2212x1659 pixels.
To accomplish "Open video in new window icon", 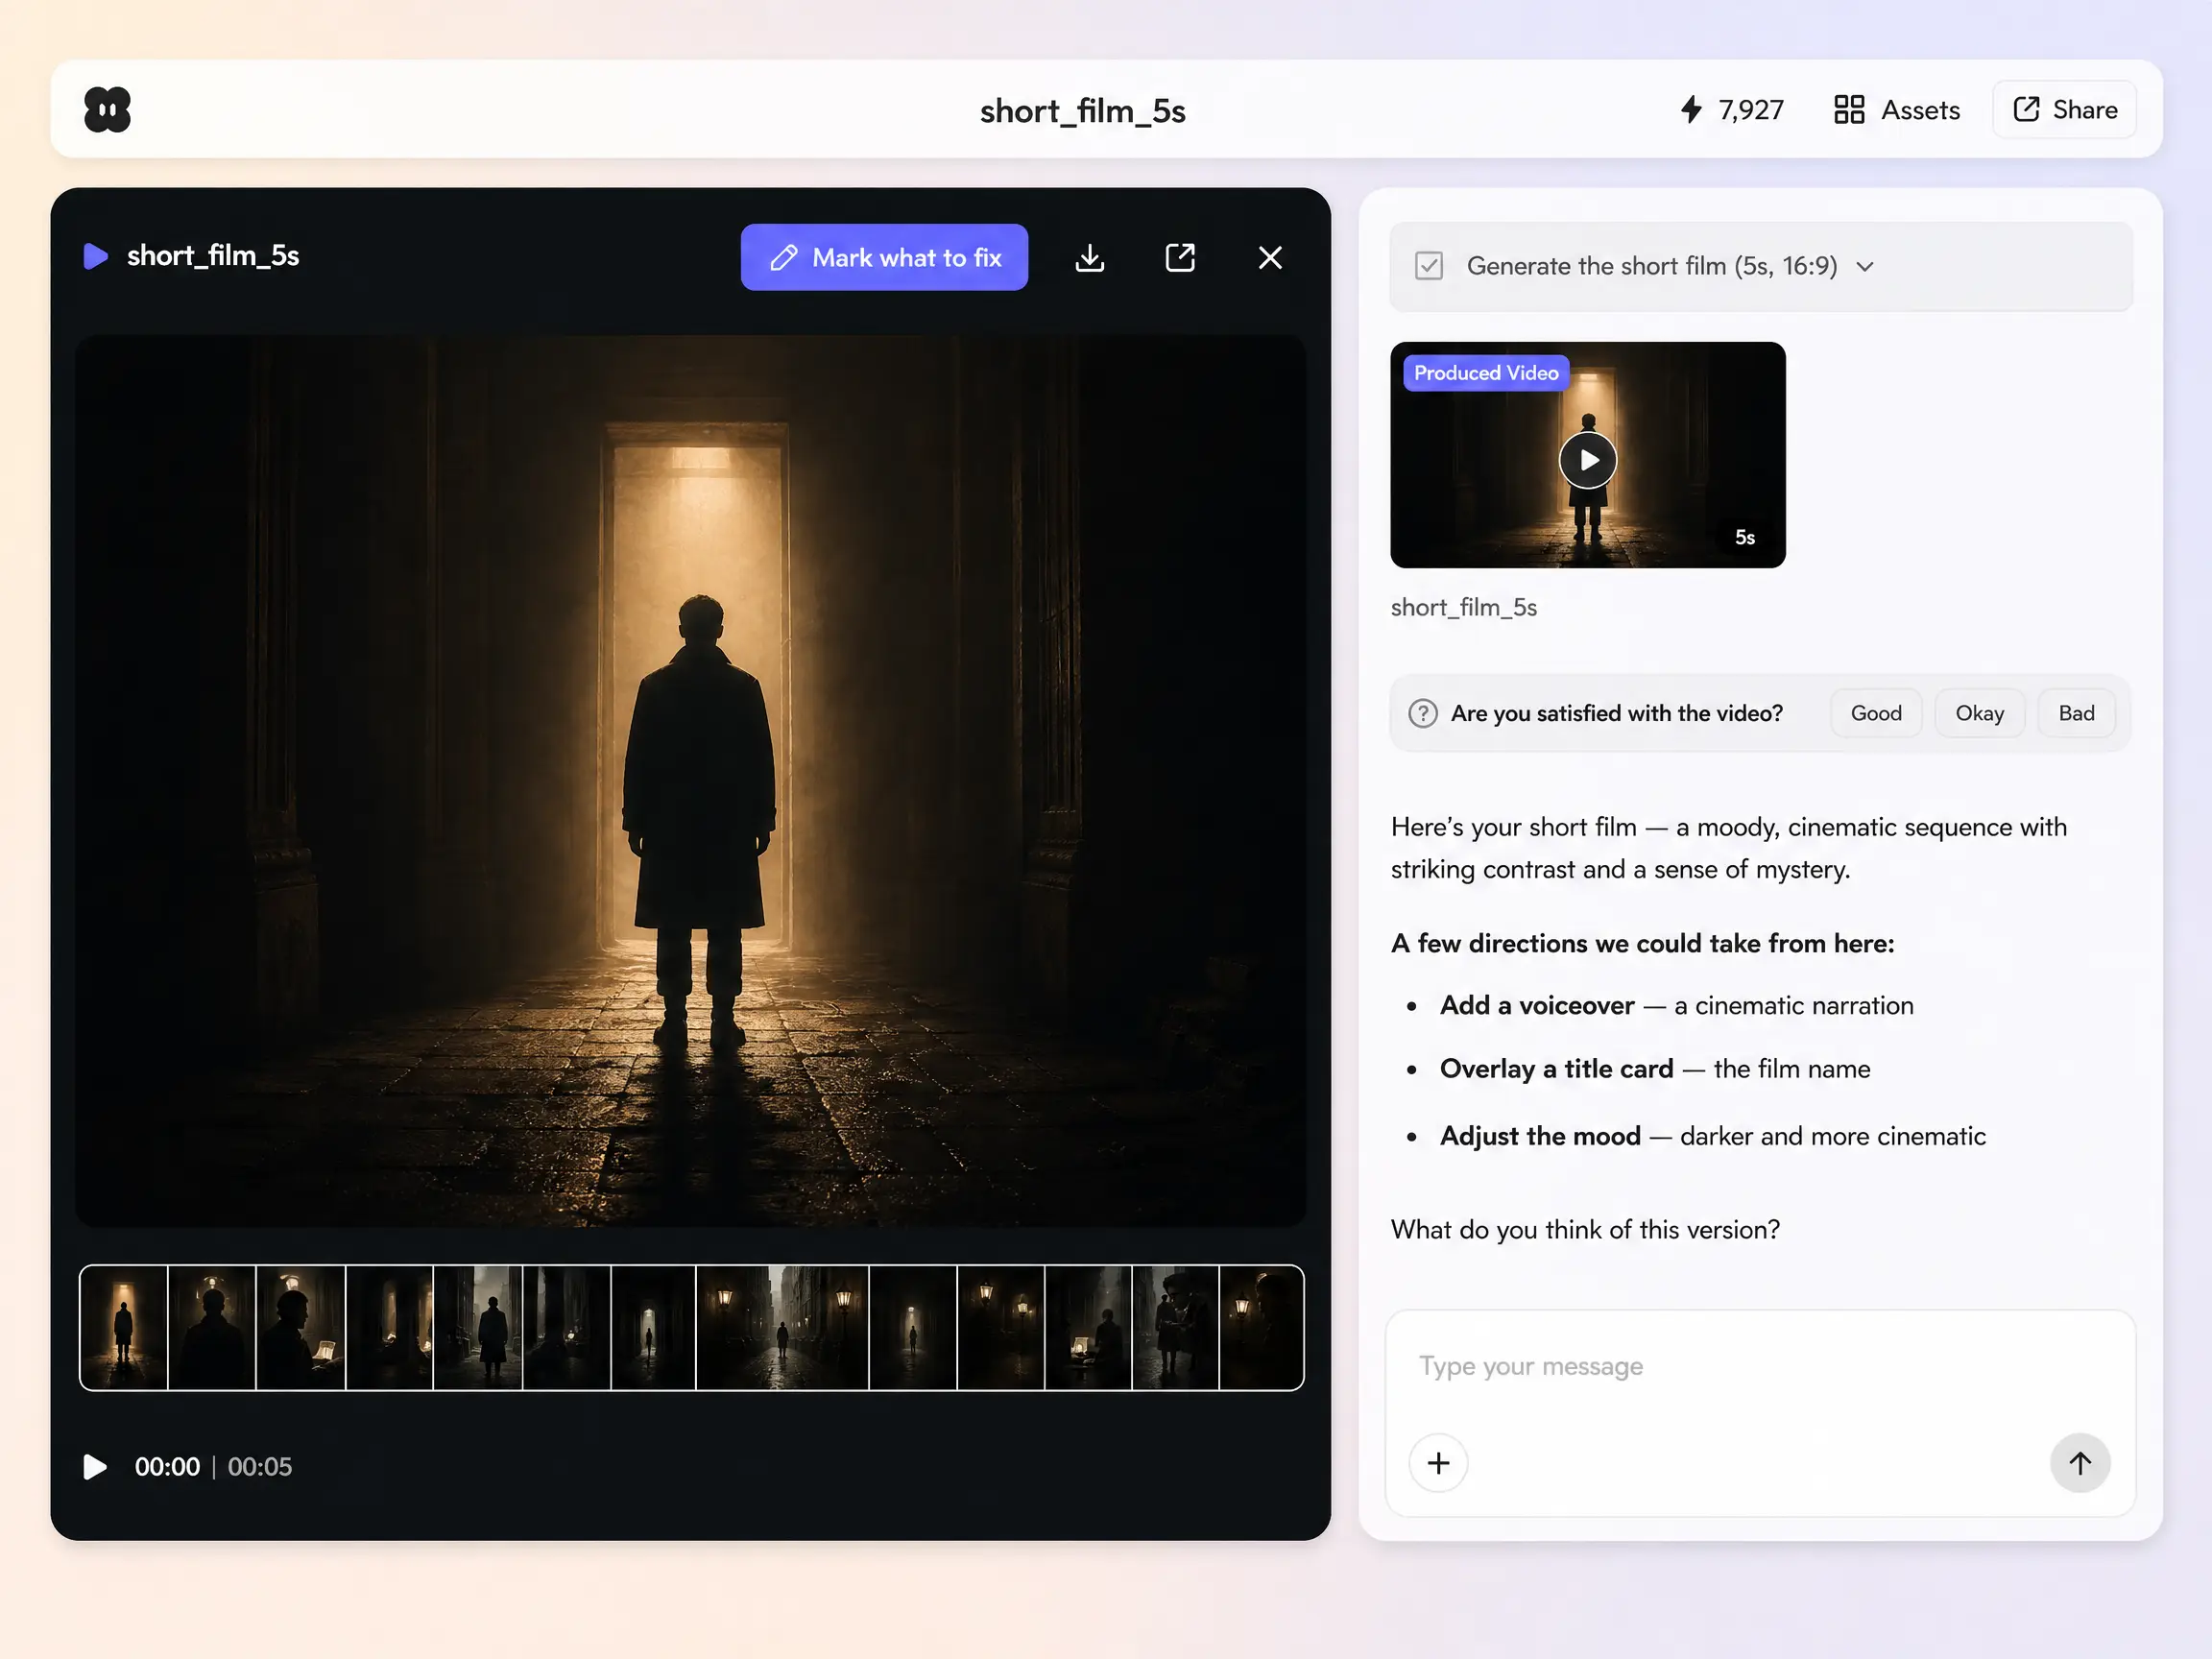I will point(1180,257).
